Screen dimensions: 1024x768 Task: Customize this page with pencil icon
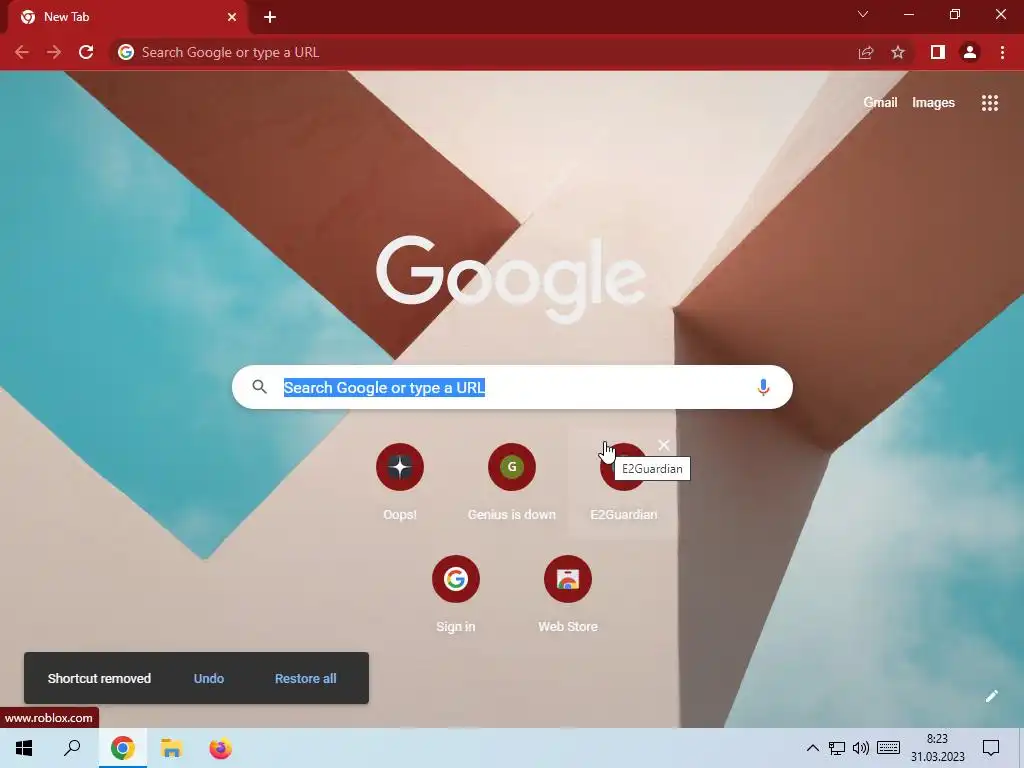pos(991,696)
